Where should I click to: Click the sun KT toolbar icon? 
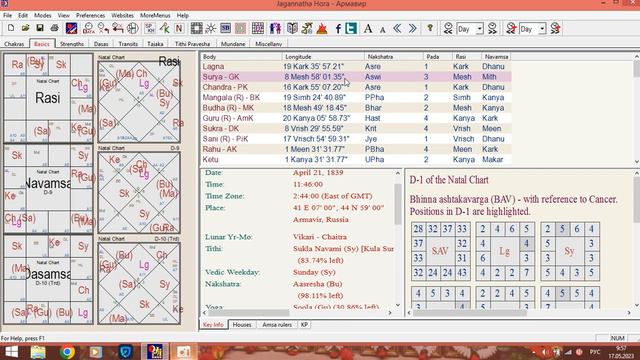click(211, 28)
